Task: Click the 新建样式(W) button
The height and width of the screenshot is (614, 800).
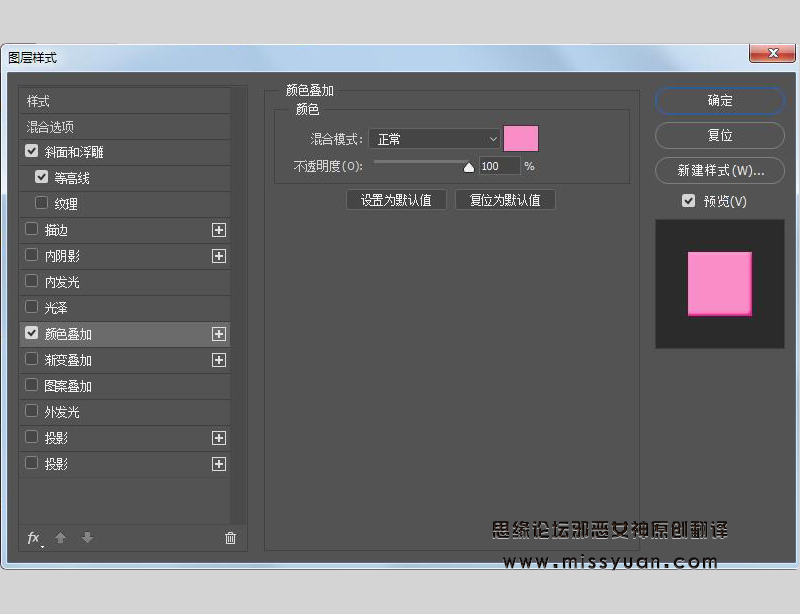Action: point(719,170)
